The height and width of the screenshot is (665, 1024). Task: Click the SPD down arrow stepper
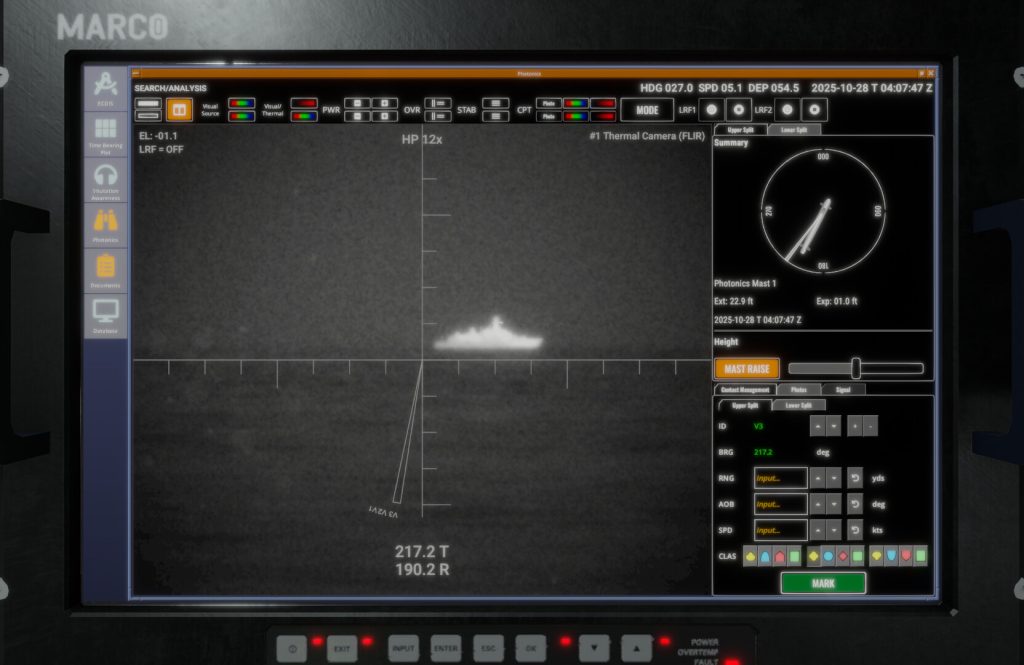pyautogui.click(x=834, y=530)
